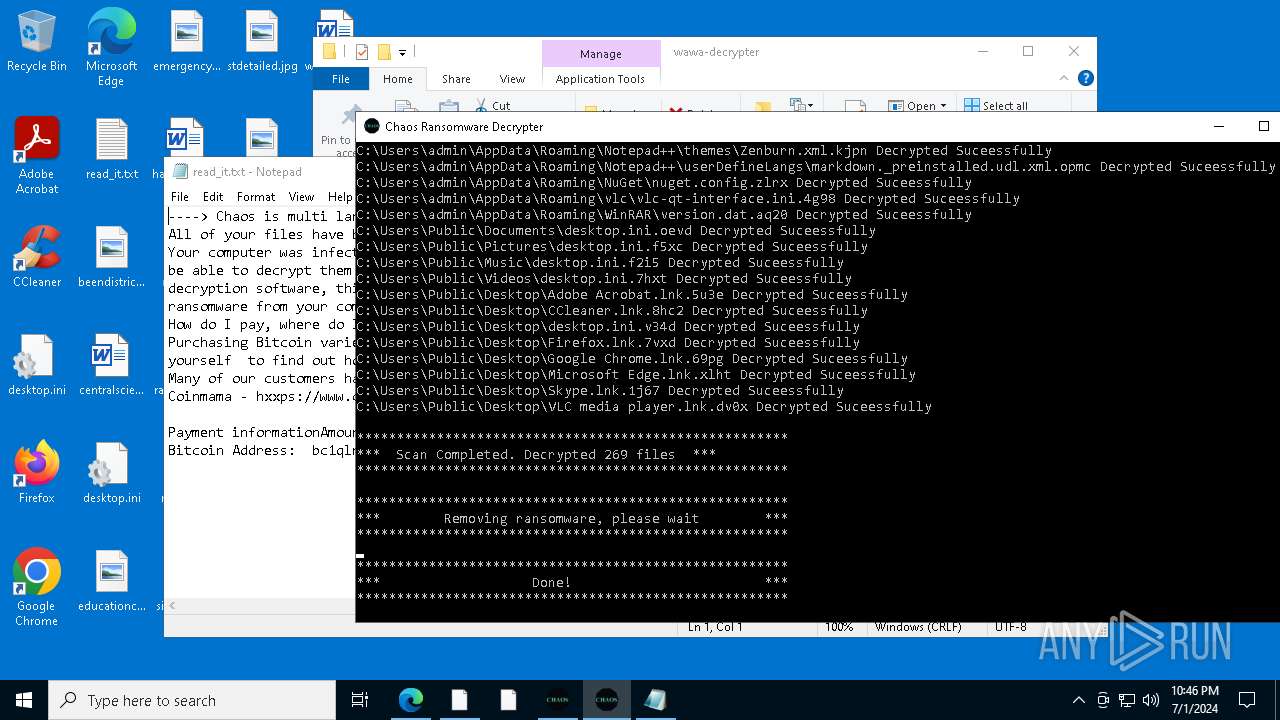Click 'Removing ransomware, please wait' console line
This screenshot has width=1280, height=720.
pos(571,518)
